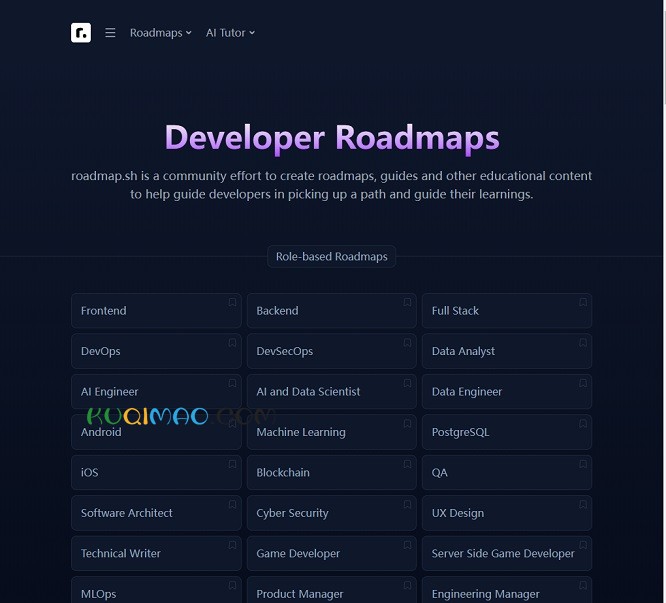
Task: Open the UX Design roadmap card
Action: pos(507,513)
